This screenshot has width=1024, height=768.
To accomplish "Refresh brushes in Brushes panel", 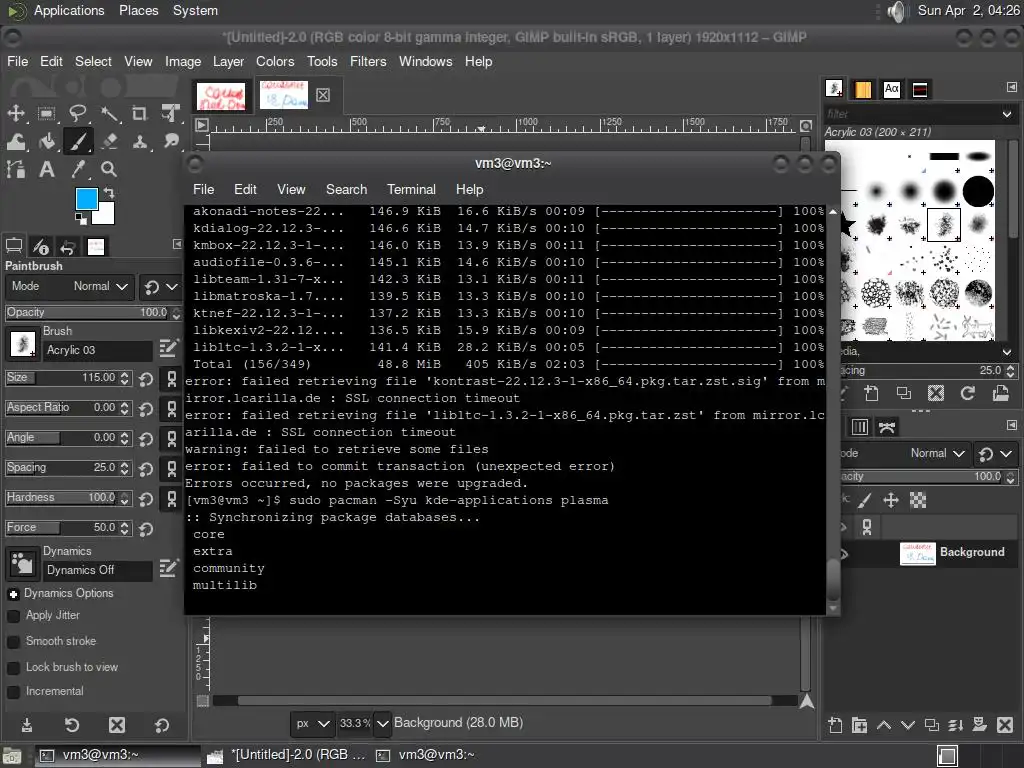I will pos(968,393).
